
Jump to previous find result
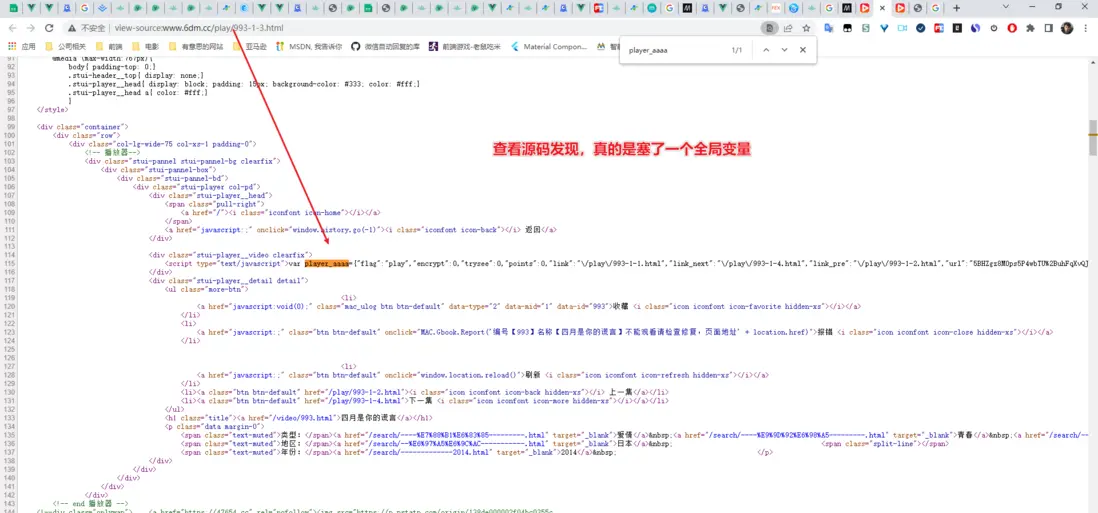point(766,50)
